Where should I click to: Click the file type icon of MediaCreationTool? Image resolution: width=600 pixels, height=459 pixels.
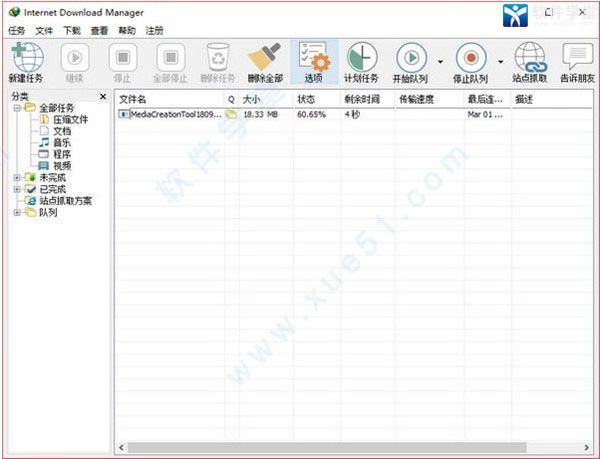point(124,114)
